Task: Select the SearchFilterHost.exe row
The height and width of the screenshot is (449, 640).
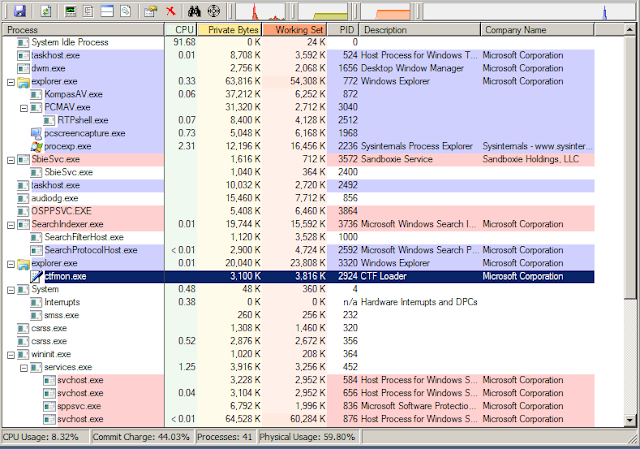Action: point(298,237)
